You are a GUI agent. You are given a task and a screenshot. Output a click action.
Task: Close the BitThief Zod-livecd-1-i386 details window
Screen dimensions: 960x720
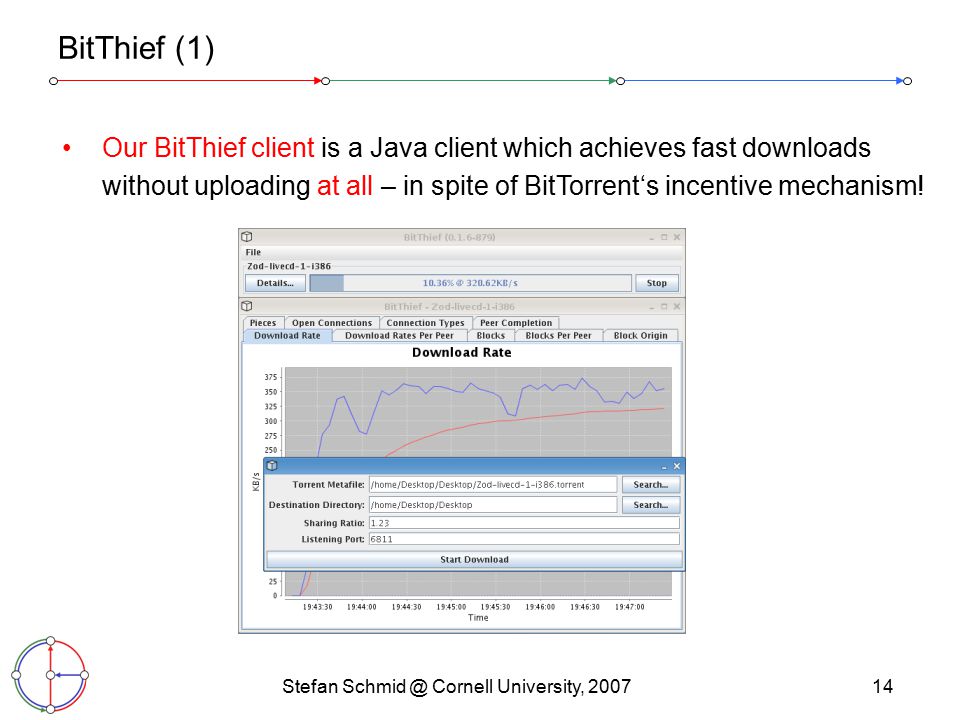coord(677,306)
